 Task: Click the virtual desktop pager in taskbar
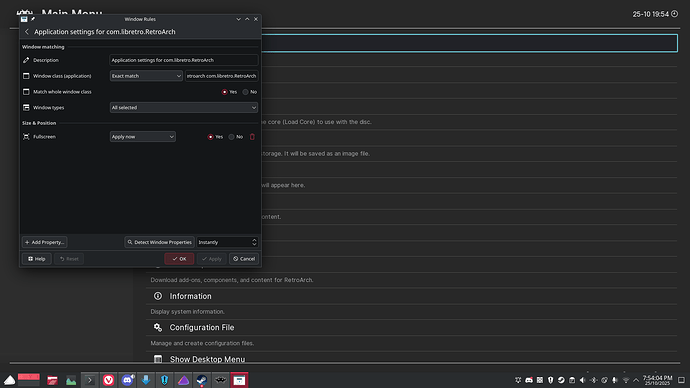click(29, 380)
